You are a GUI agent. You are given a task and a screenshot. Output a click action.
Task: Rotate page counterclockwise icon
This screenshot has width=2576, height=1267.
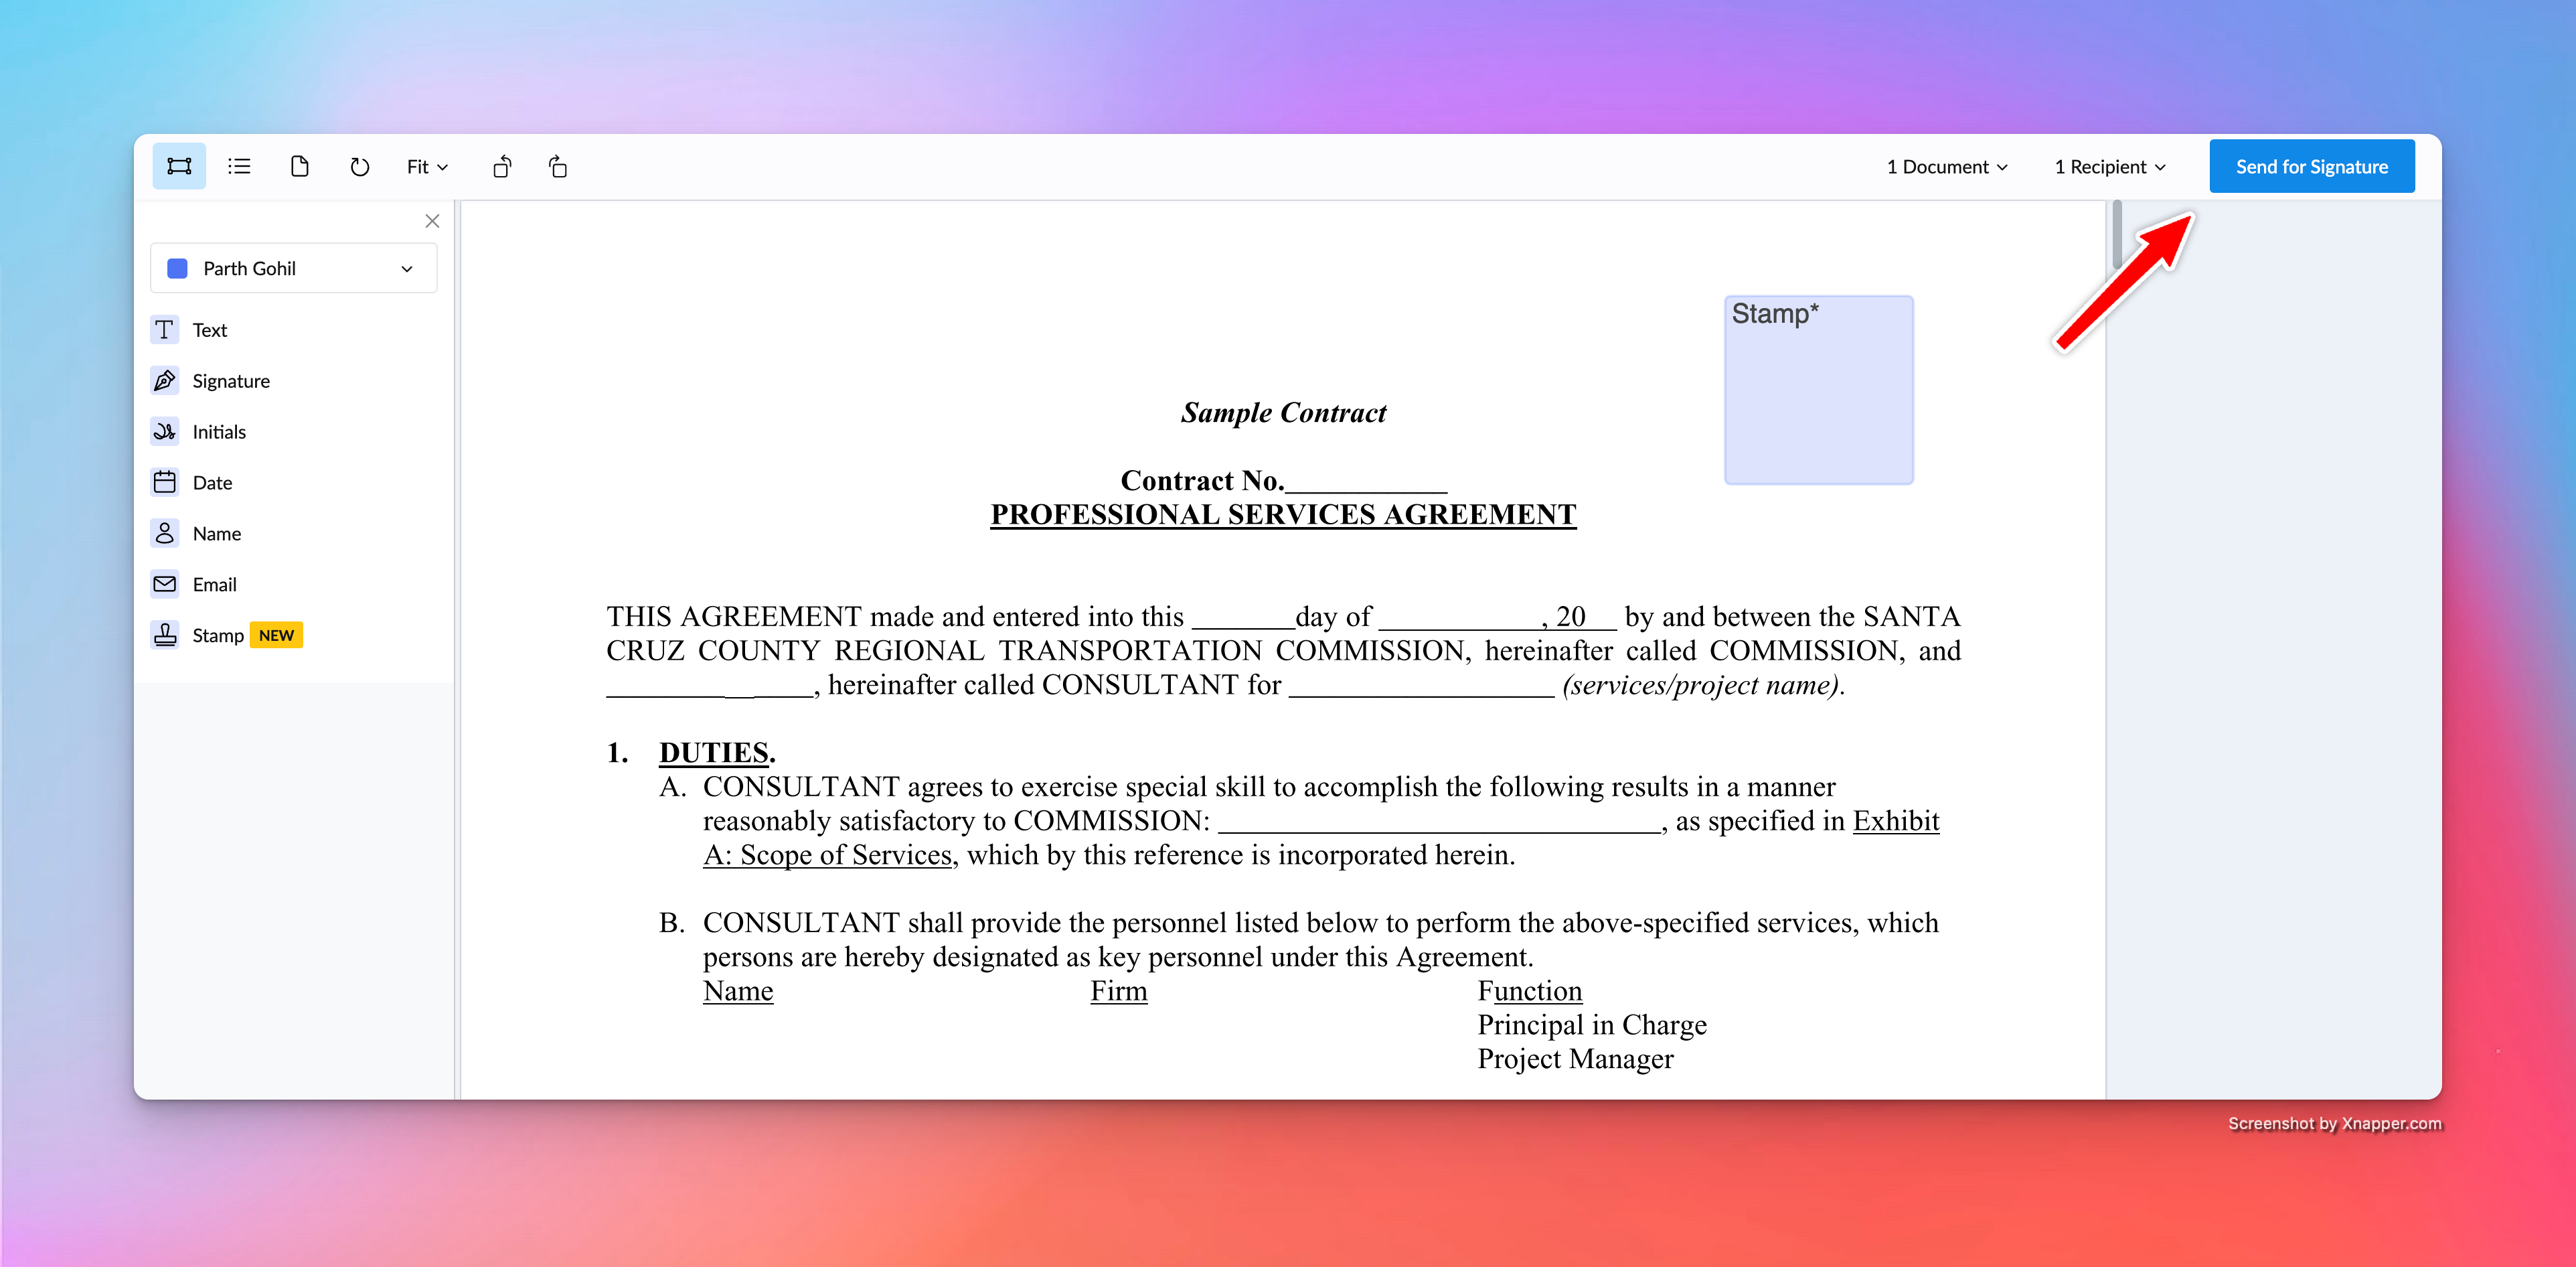click(502, 167)
